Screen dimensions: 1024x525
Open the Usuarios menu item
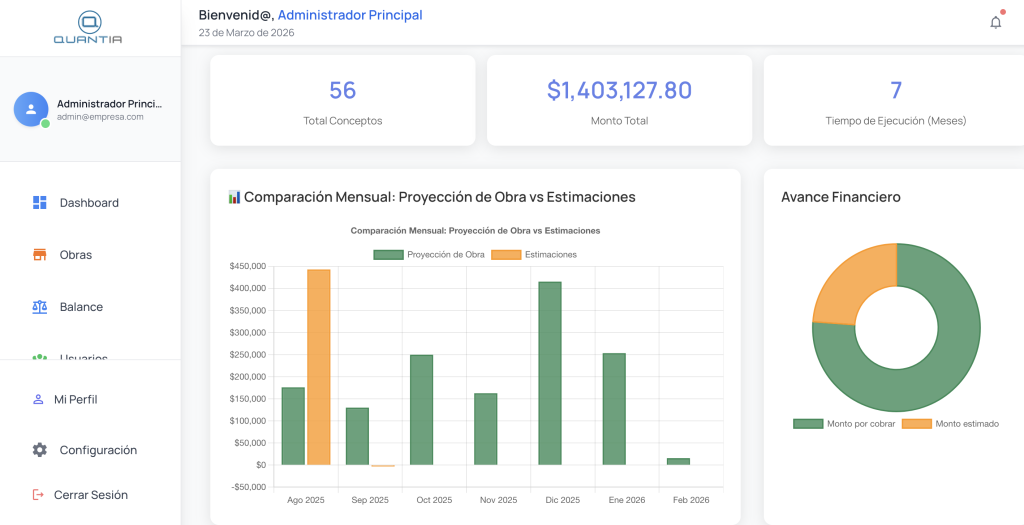(x=83, y=356)
